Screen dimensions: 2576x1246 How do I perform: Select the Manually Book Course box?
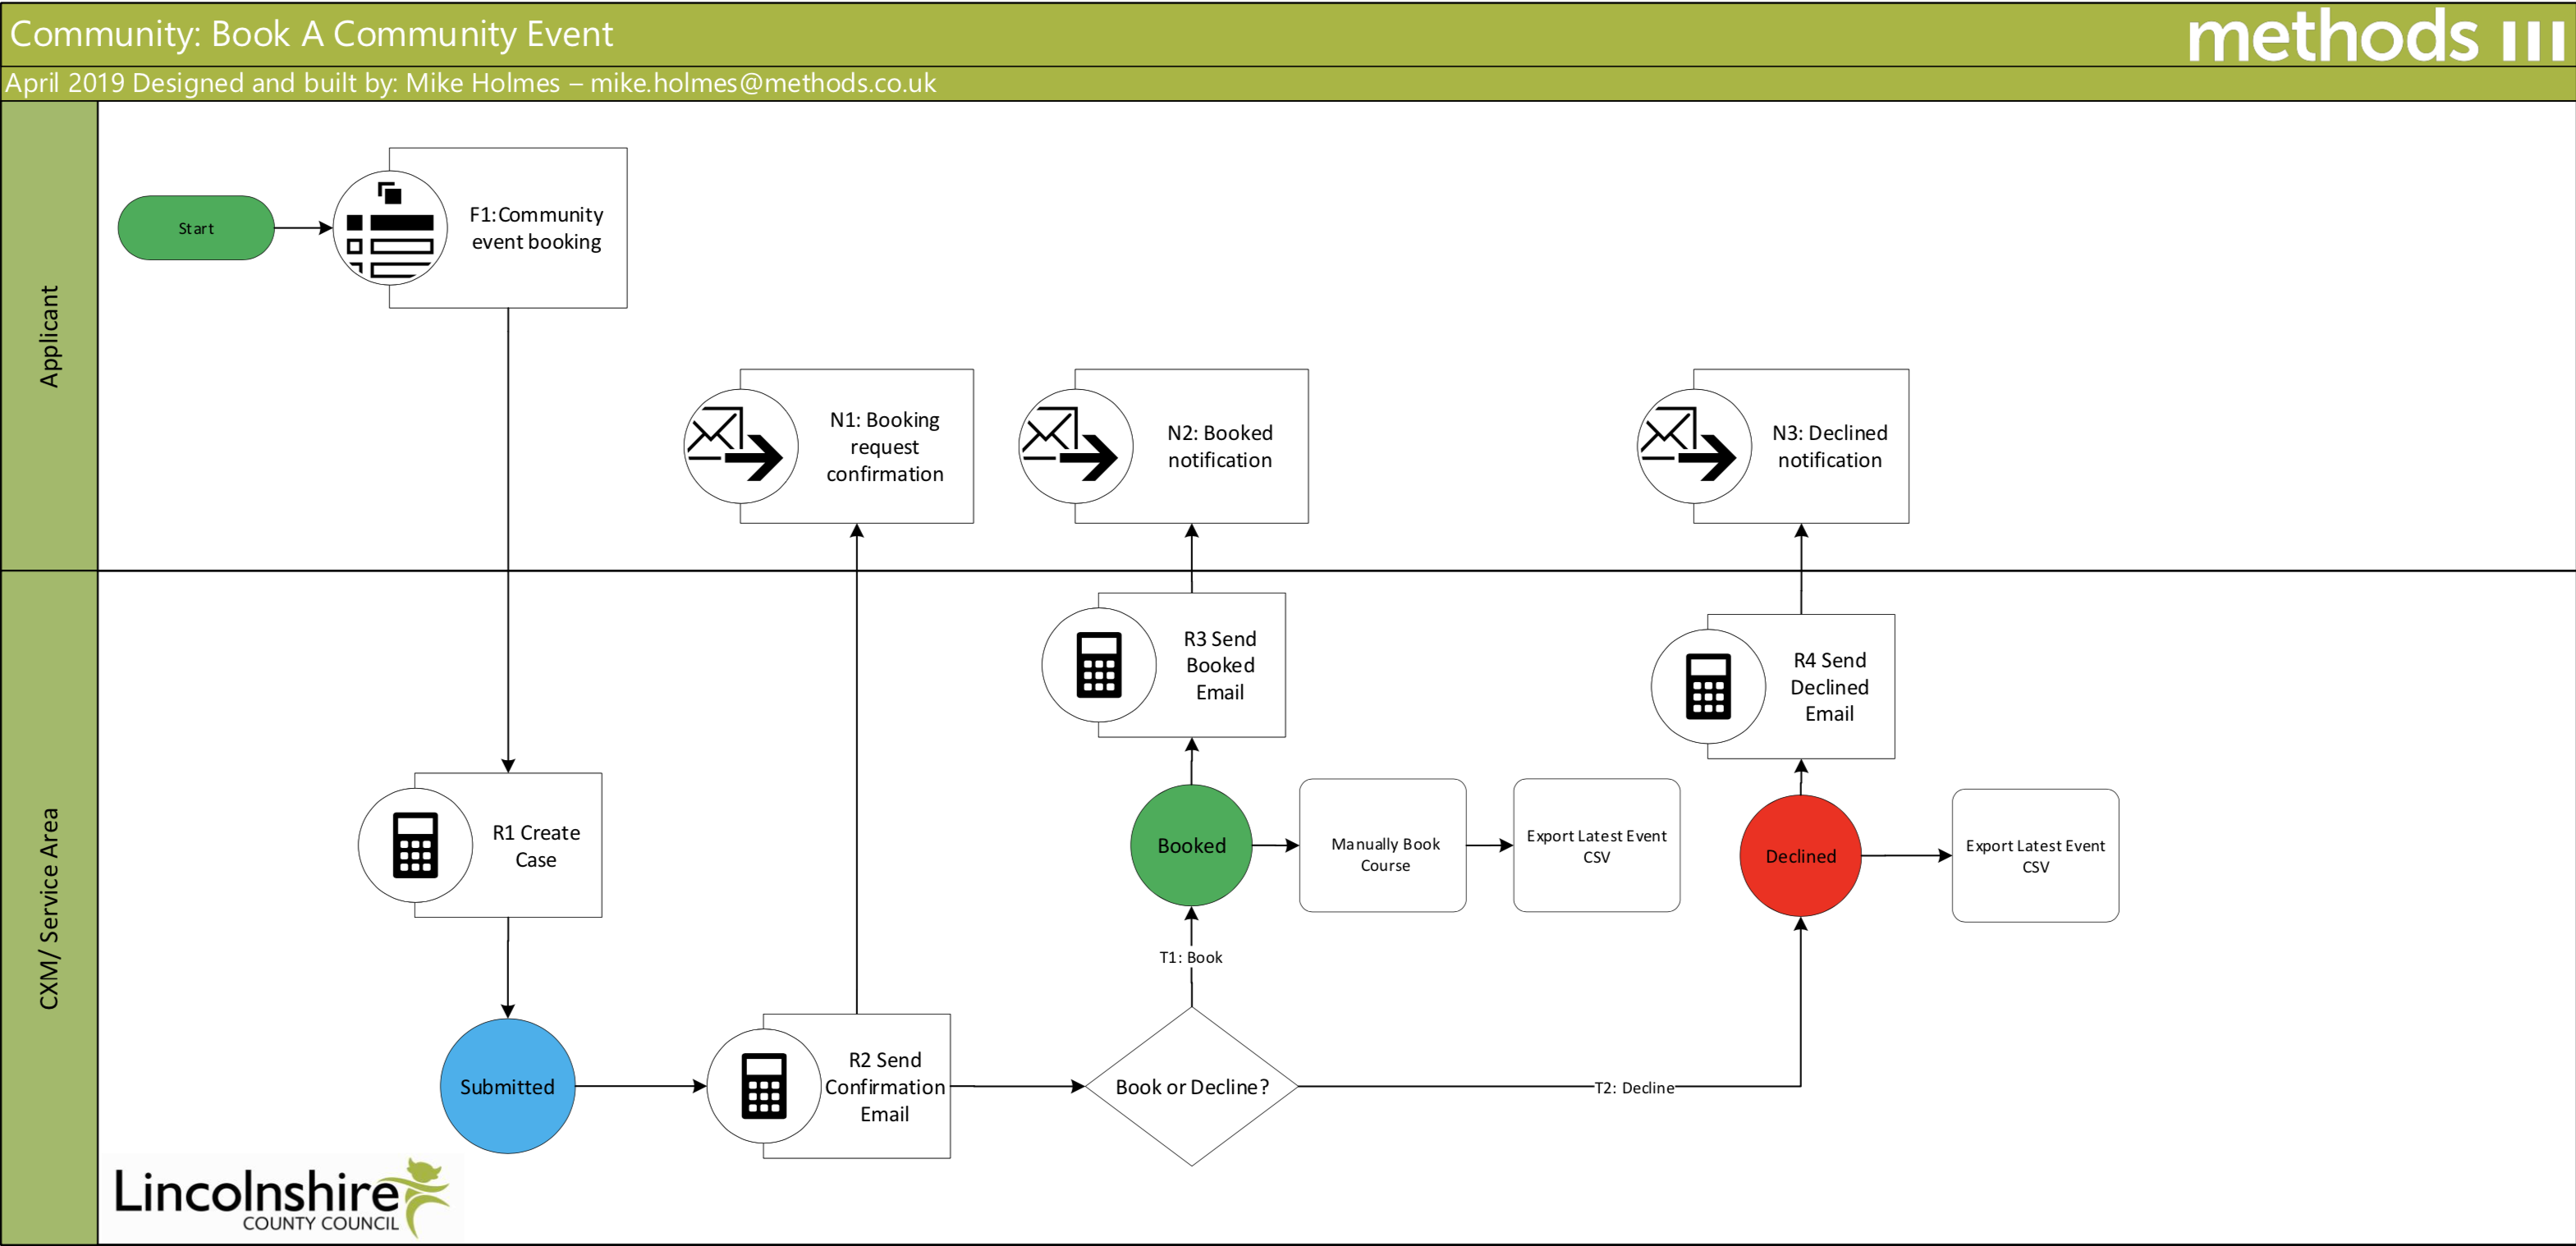(1383, 845)
